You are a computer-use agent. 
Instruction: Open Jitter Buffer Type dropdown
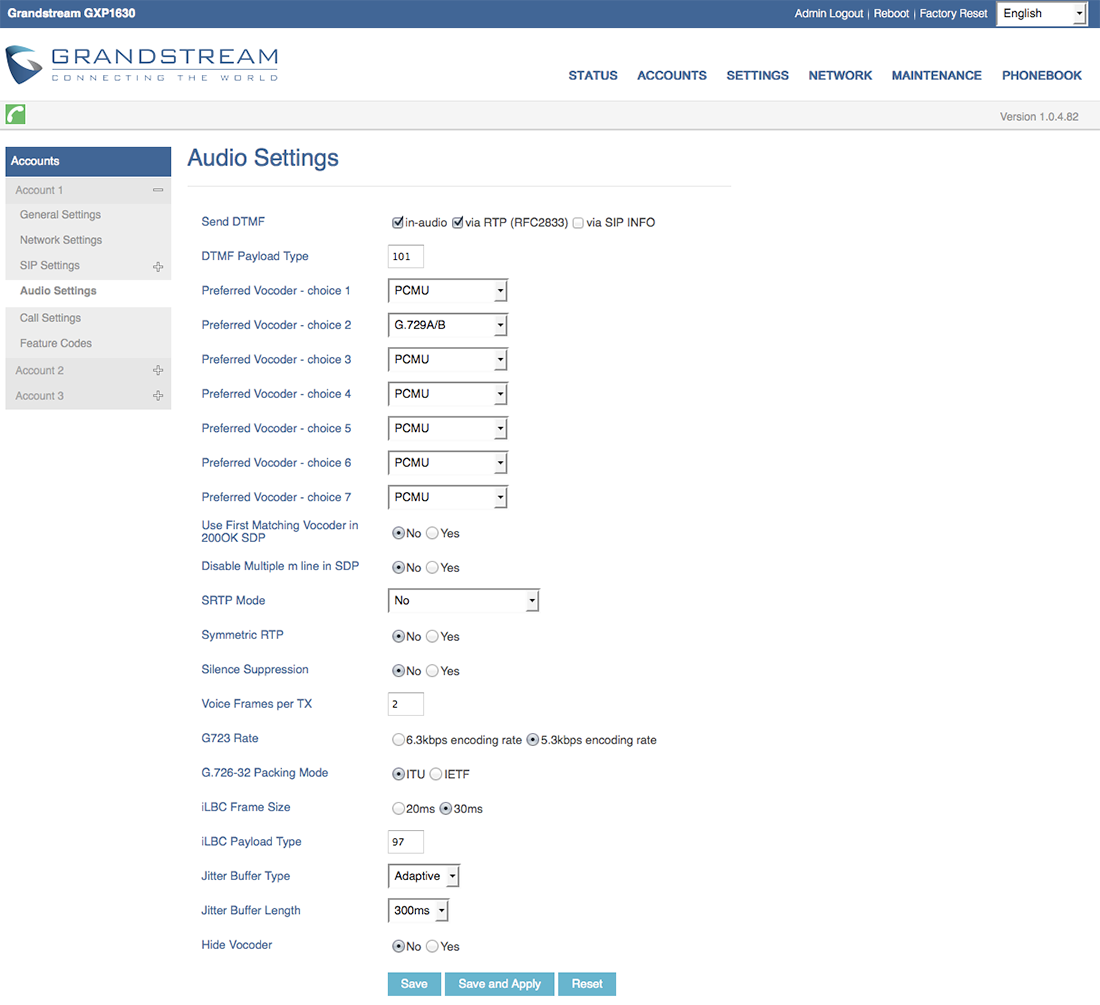click(x=424, y=876)
